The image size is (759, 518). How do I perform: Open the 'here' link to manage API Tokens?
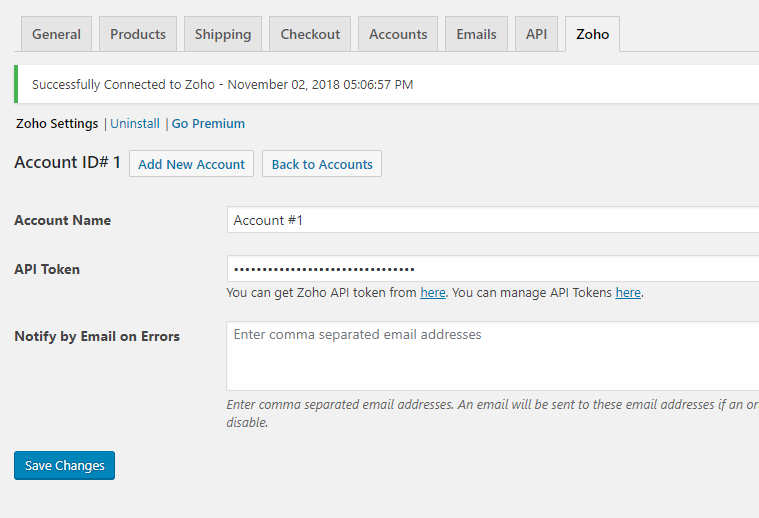tap(628, 293)
